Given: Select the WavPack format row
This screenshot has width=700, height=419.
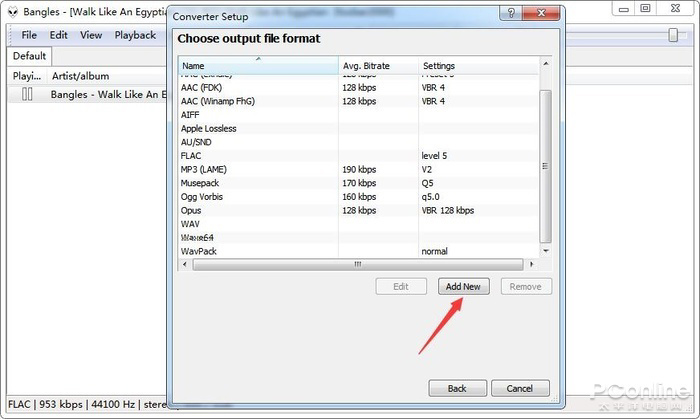Looking at the screenshot, I should (x=358, y=251).
